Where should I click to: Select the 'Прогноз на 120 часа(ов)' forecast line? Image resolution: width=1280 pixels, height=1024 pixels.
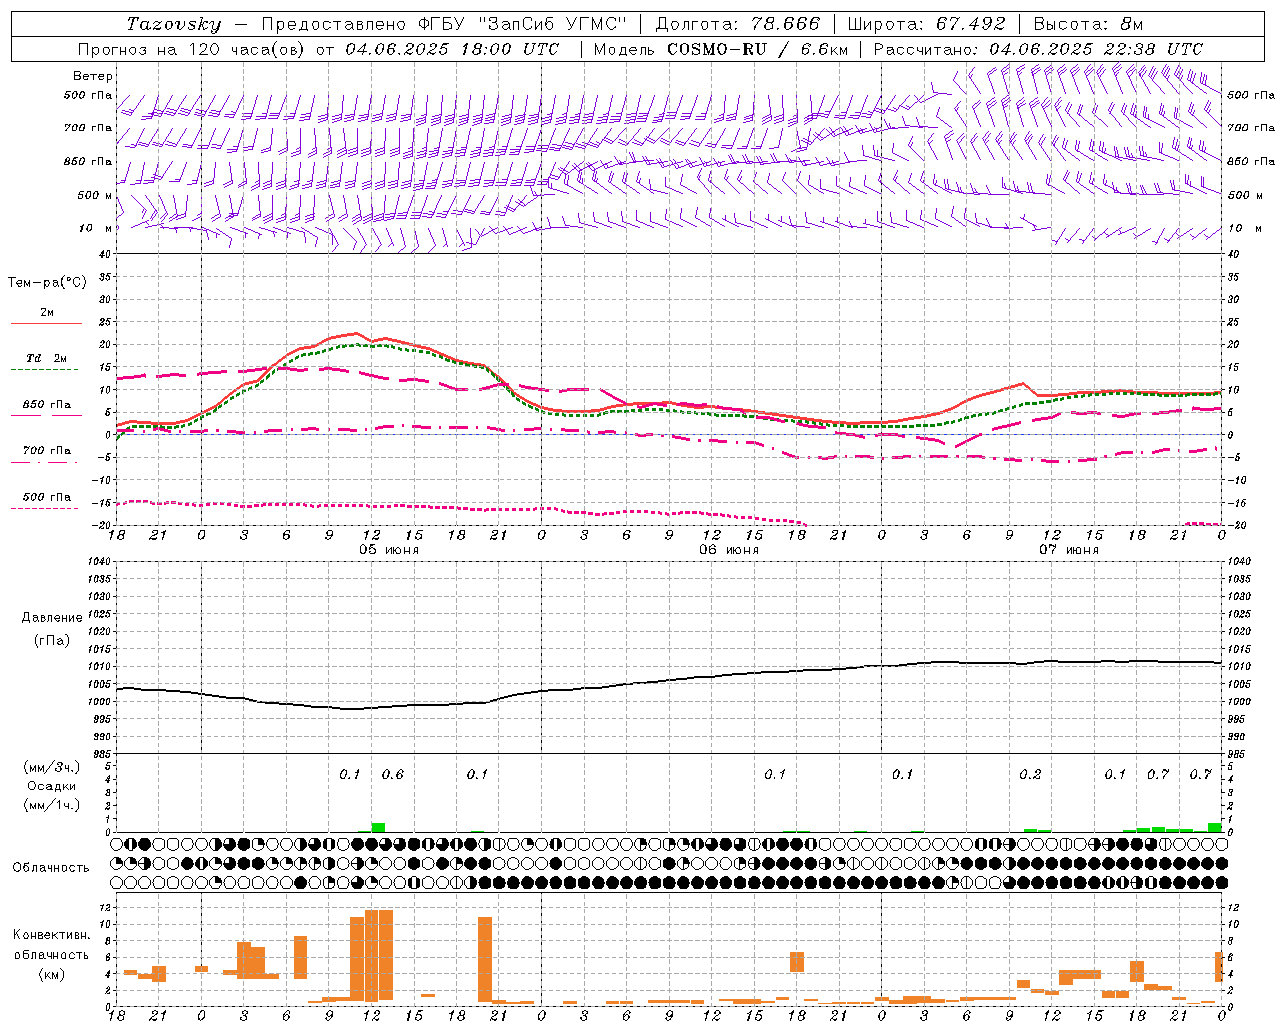tap(318, 49)
